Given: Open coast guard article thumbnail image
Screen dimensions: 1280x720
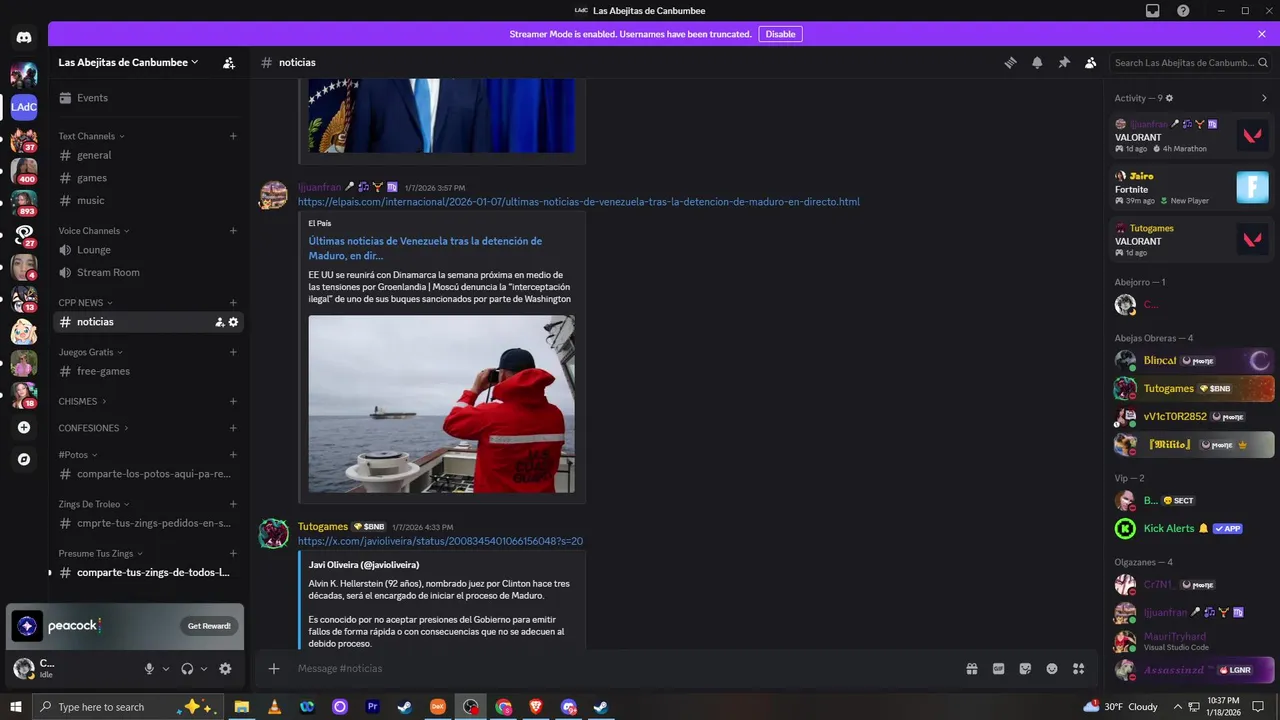Looking at the screenshot, I should click(x=441, y=404).
